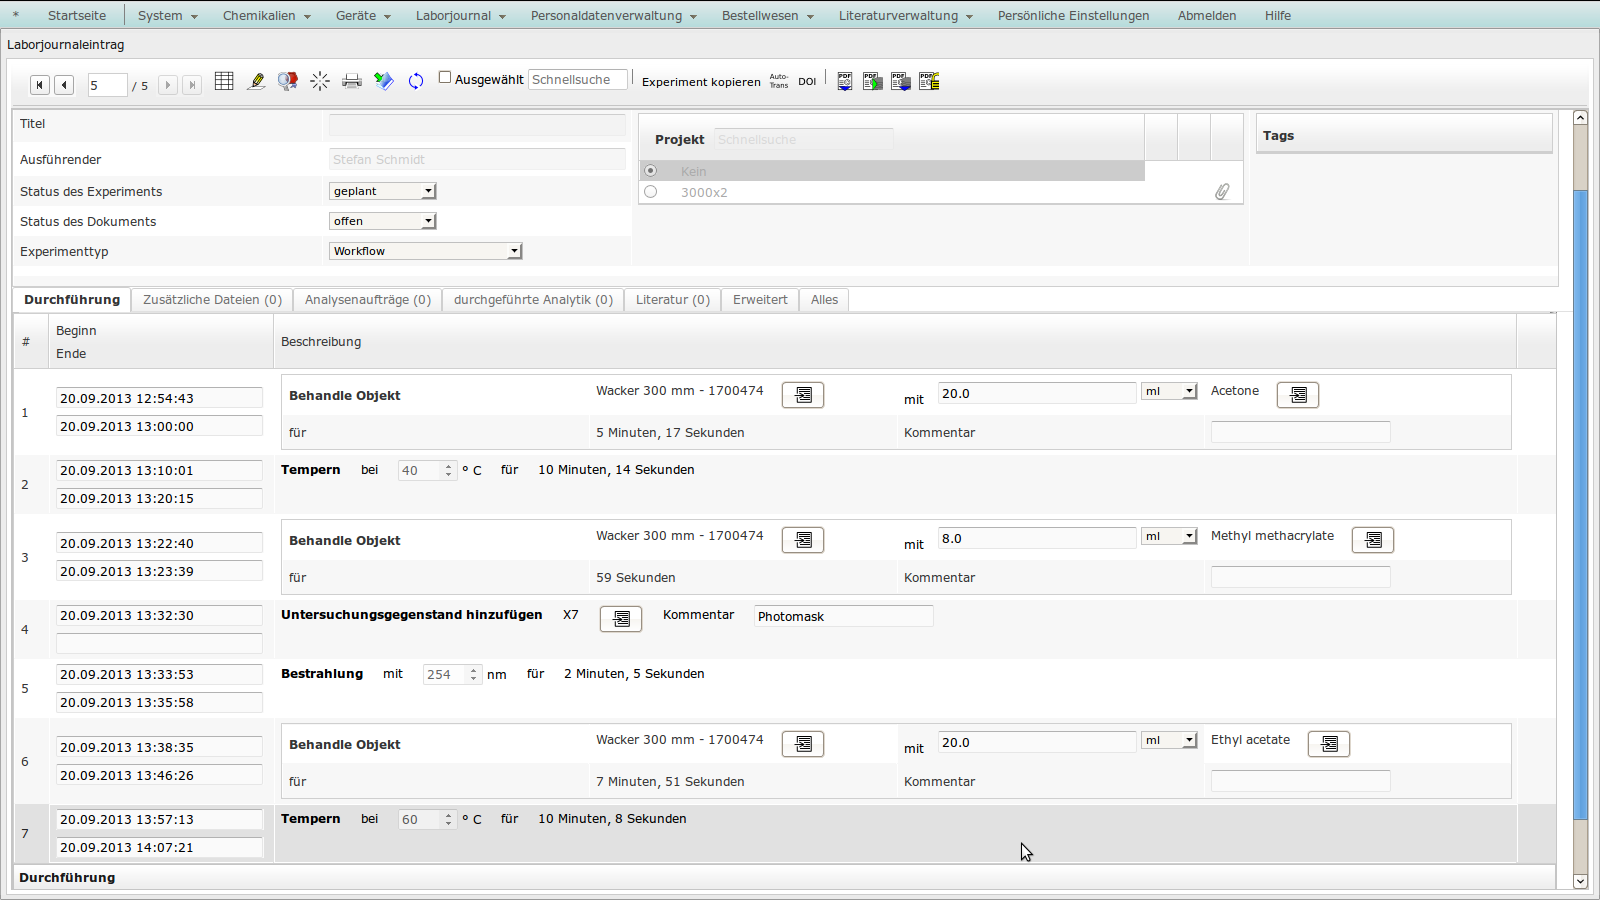
Task: Toggle the Ausgewählt checkbox
Action: click(x=445, y=78)
